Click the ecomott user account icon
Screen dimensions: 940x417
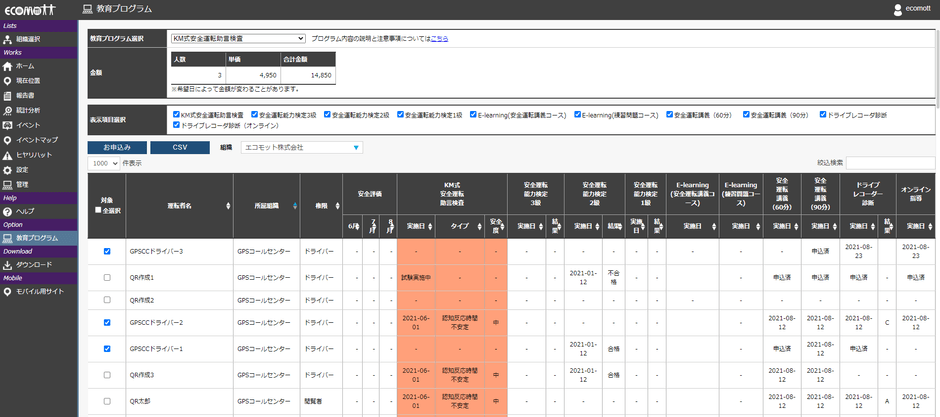click(x=897, y=9)
